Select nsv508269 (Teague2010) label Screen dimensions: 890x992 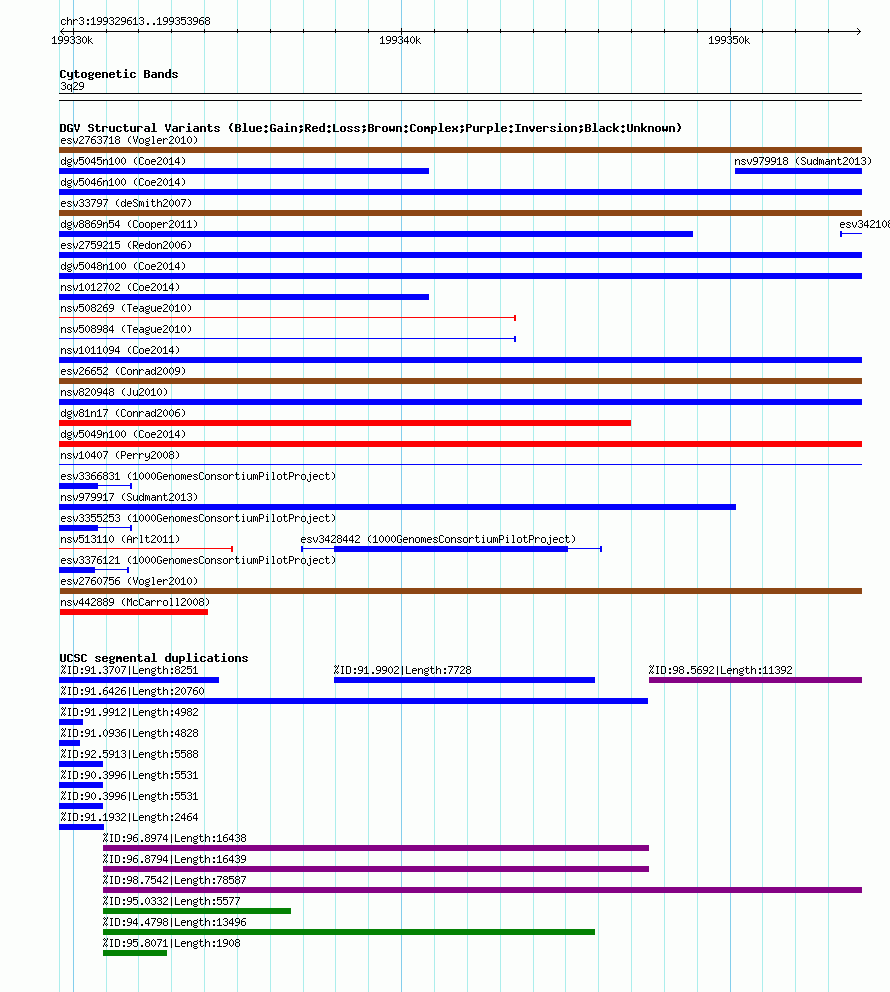tap(126, 308)
